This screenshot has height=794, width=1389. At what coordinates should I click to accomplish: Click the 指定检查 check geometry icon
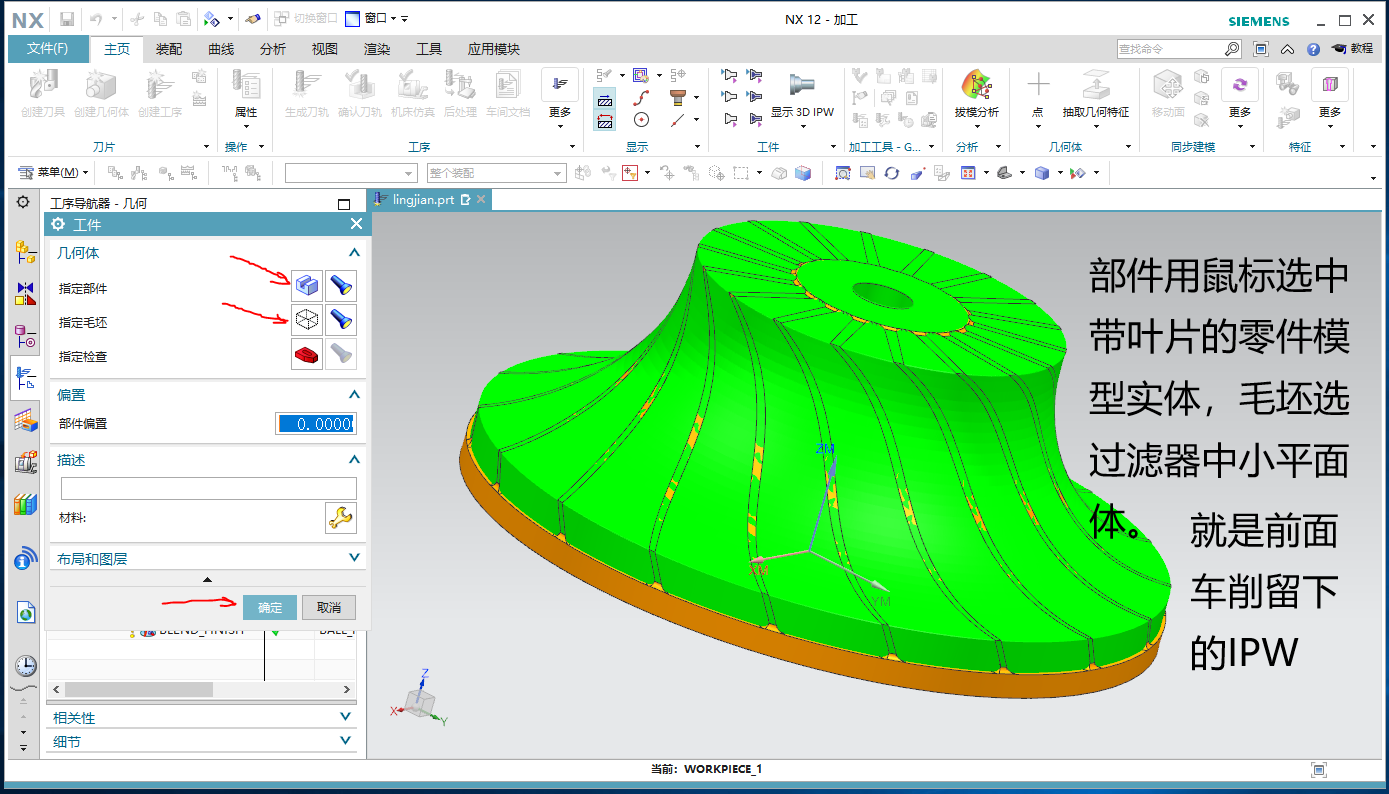pos(307,354)
